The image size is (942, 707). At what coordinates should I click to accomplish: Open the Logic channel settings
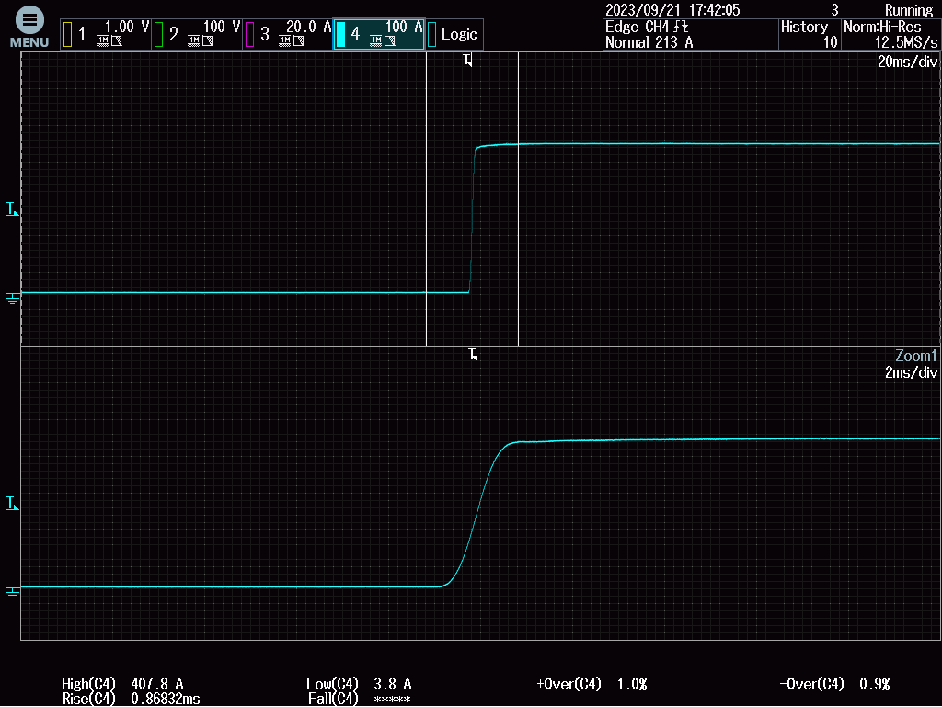pos(457,34)
